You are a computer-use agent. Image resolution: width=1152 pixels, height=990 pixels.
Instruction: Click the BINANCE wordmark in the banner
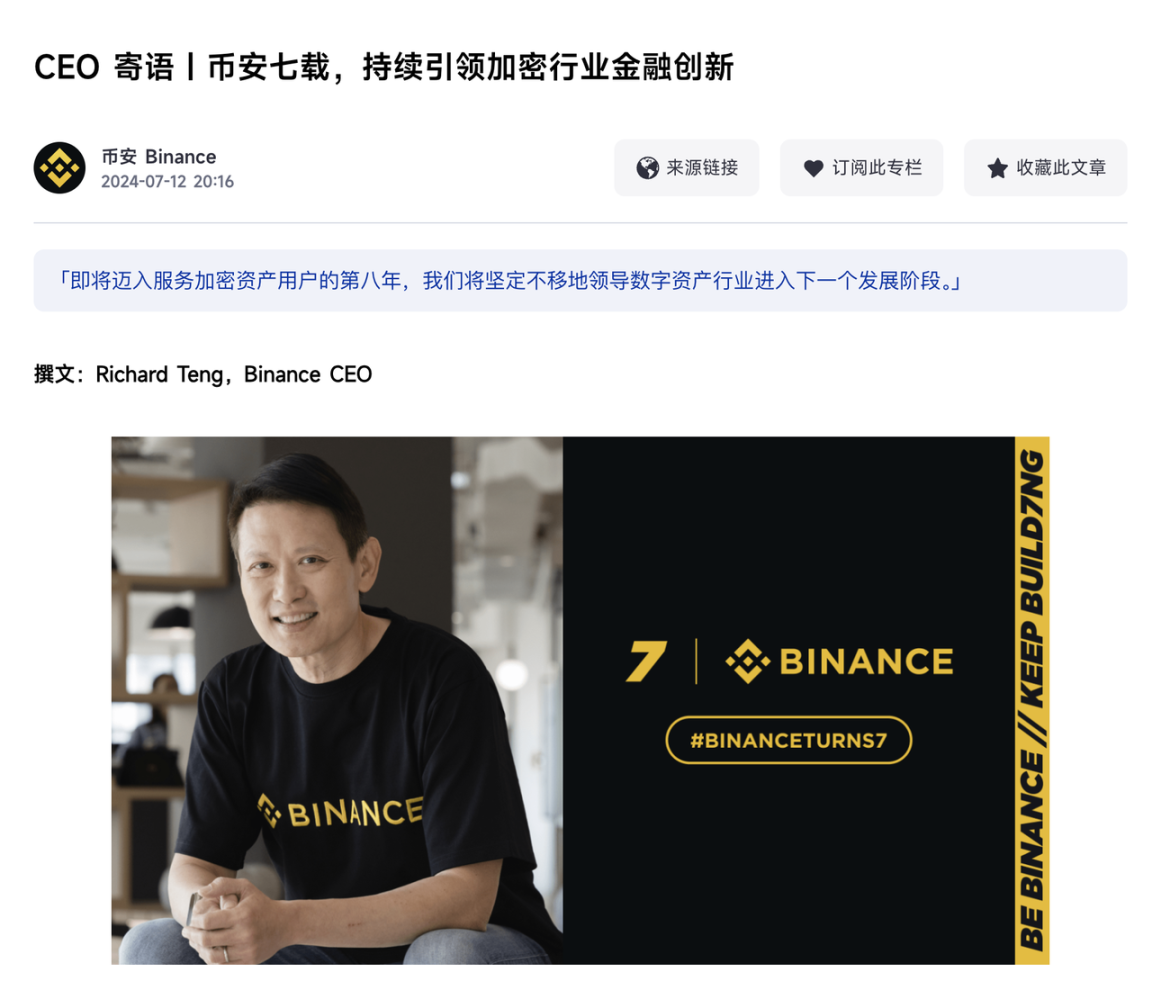click(x=866, y=661)
